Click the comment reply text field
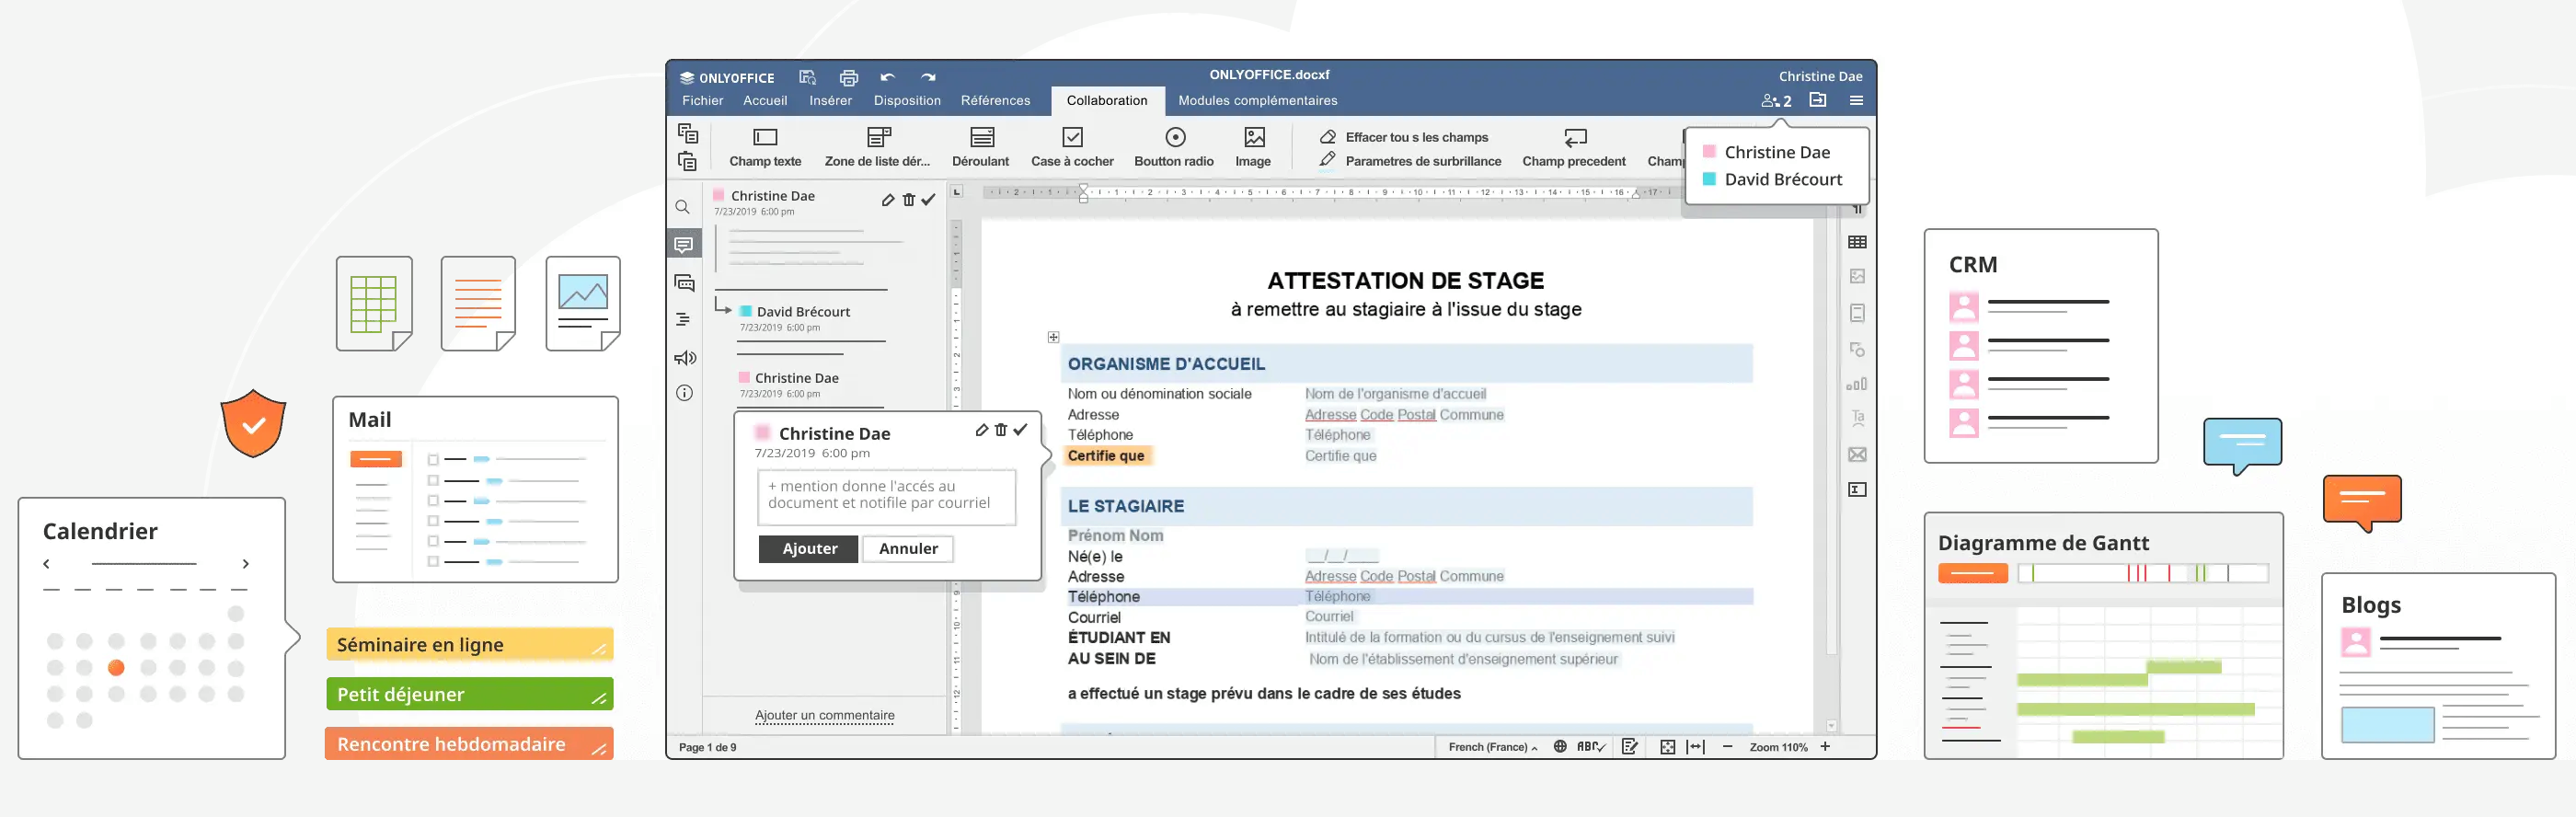This screenshot has height=817, width=2576. [x=886, y=497]
